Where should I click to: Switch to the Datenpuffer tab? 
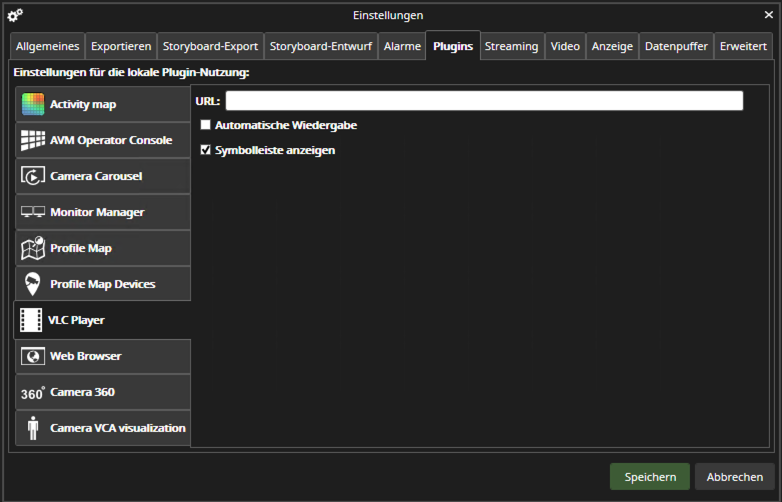(676, 46)
